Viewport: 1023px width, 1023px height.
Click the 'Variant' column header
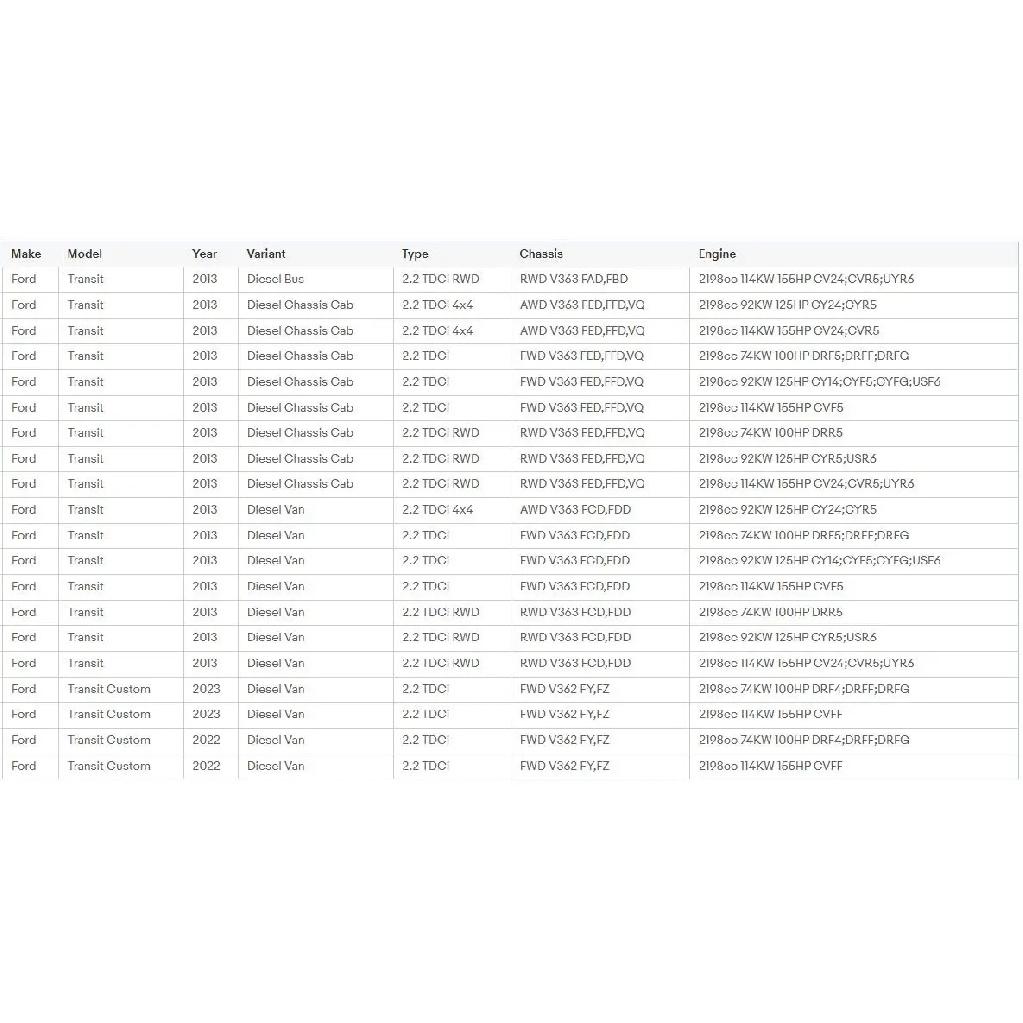(266, 254)
